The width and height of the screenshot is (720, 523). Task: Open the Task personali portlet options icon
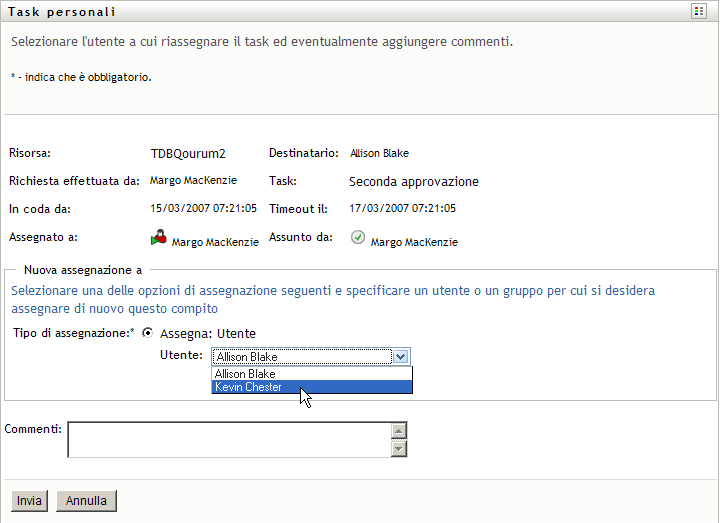[699, 11]
